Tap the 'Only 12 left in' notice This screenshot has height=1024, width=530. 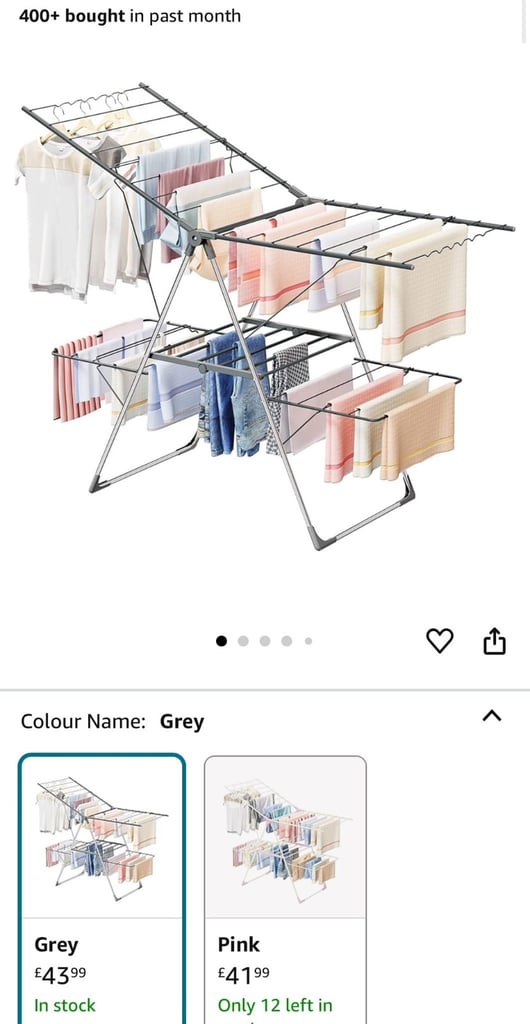click(275, 1006)
